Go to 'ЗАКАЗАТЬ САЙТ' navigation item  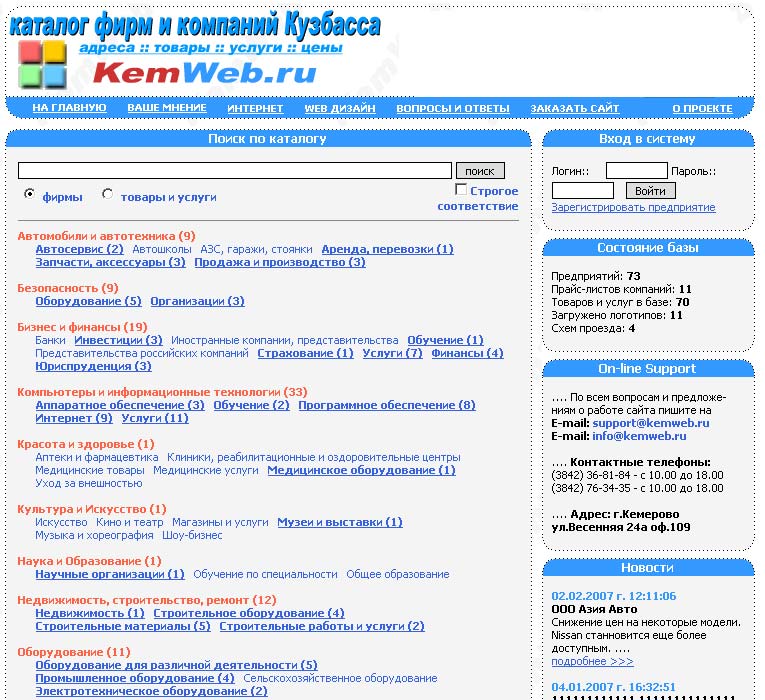click(575, 108)
